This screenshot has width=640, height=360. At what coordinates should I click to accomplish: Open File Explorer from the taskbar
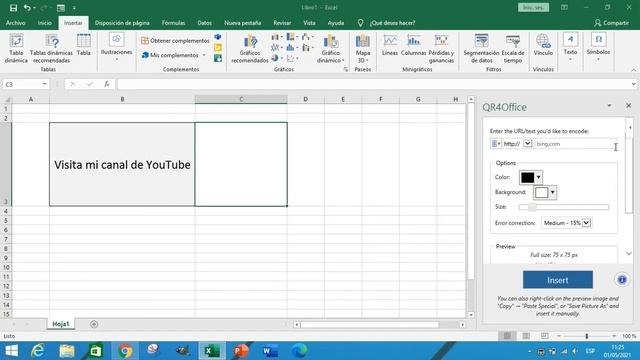(67, 351)
